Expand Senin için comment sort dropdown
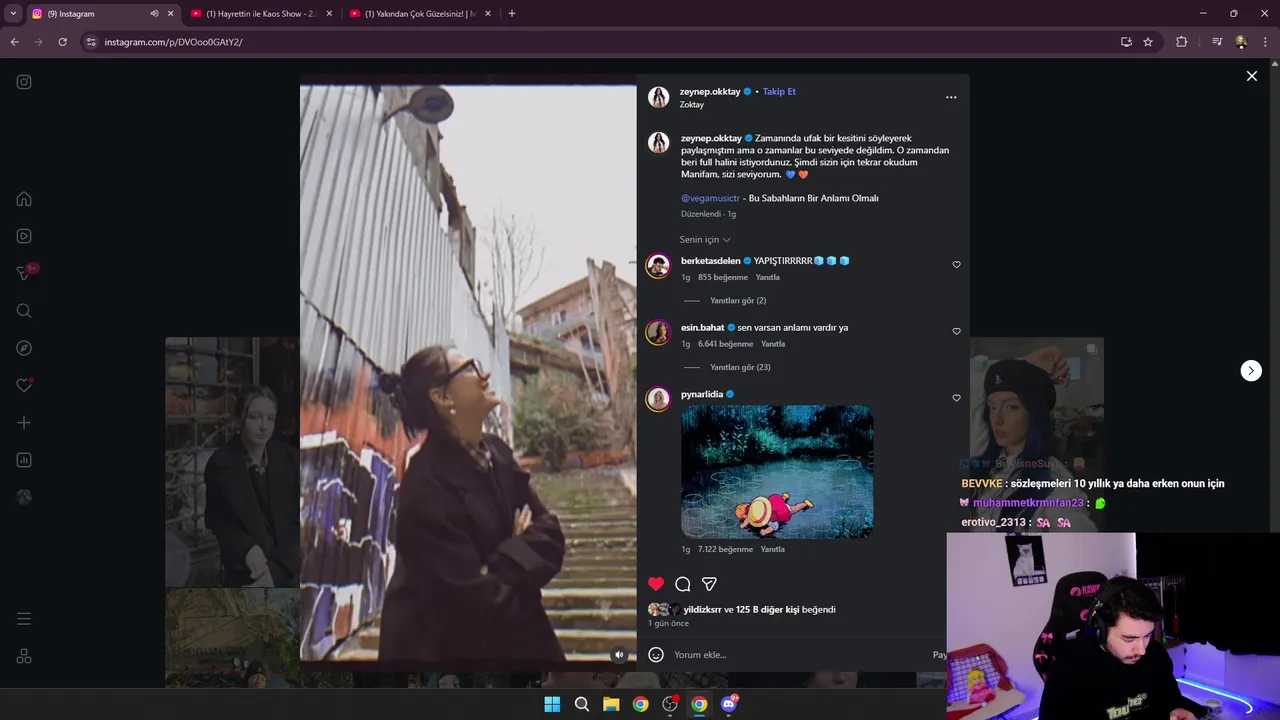The width and height of the screenshot is (1280, 720). [x=705, y=240]
